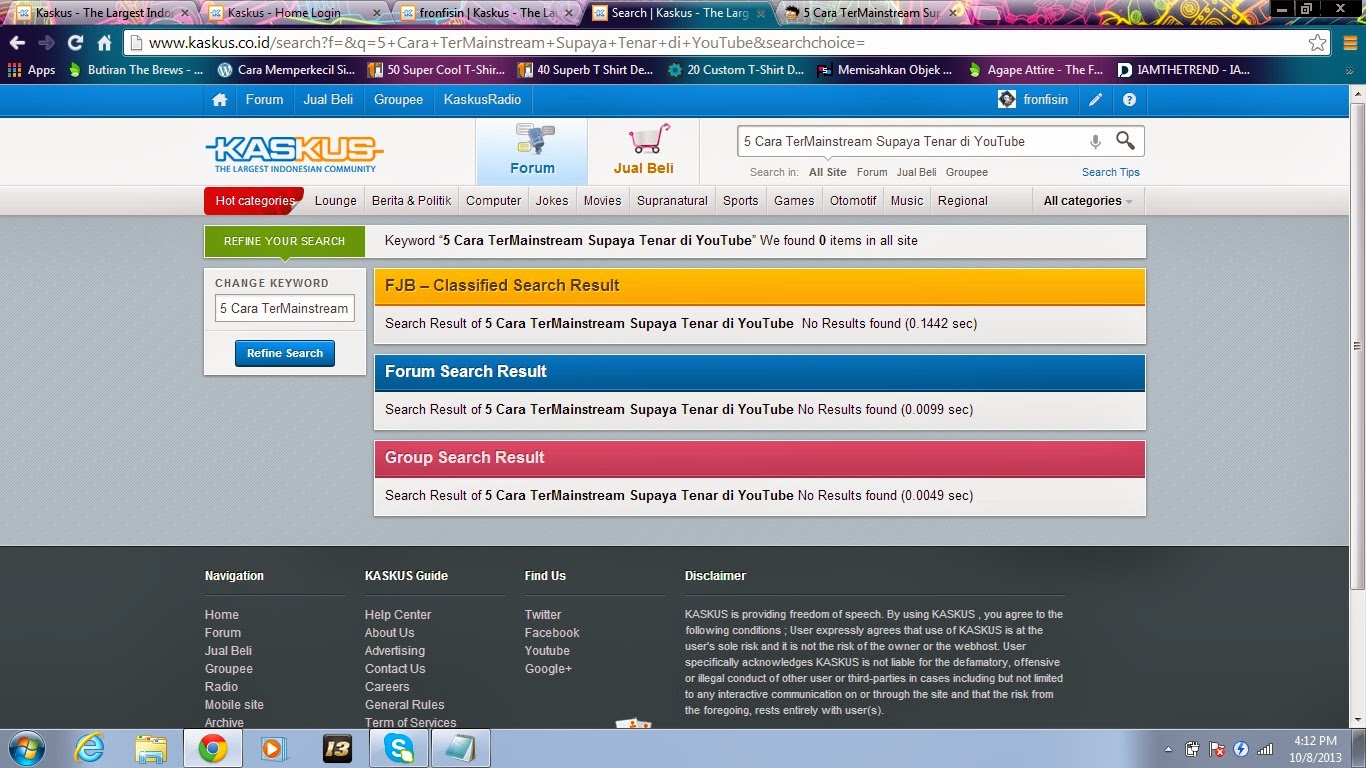Open the fronfisin user account menu
The width and height of the screenshot is (1366, 768).
1033,100
